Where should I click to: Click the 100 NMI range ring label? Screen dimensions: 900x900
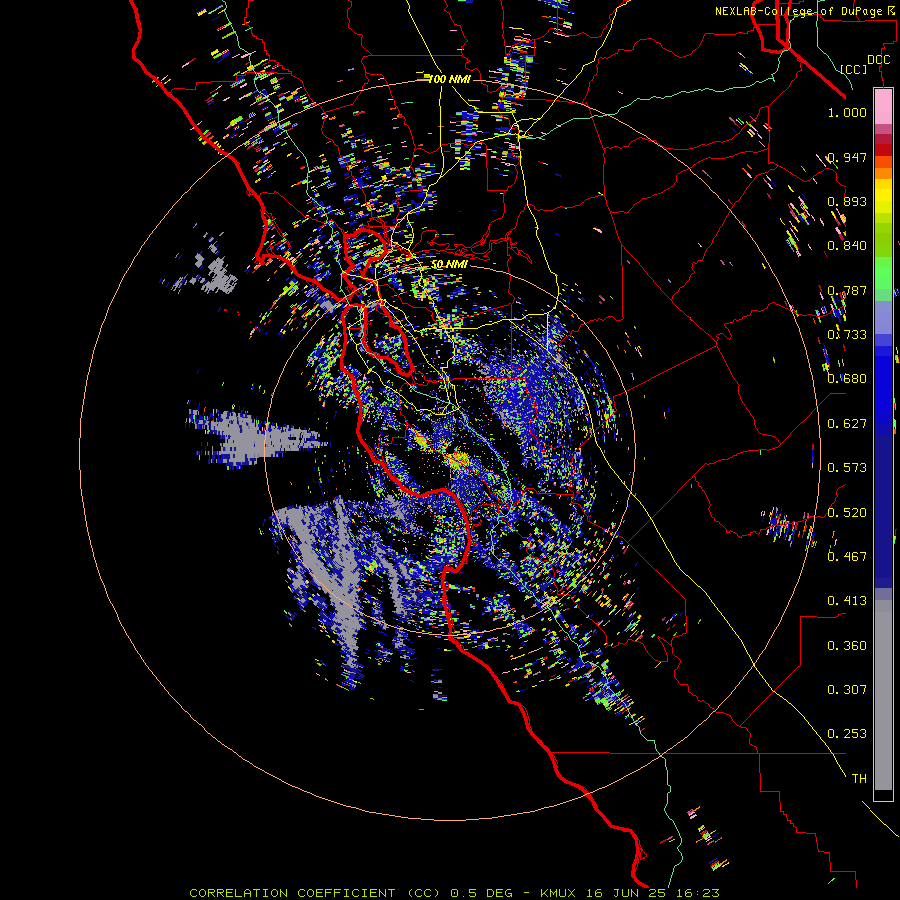(449, 79)
